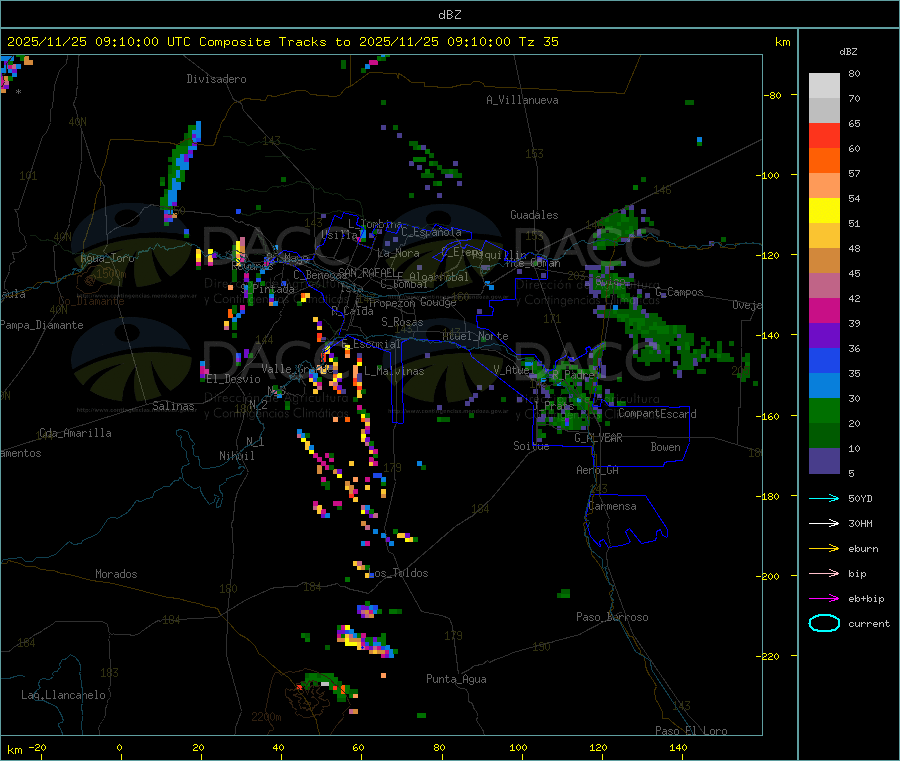
Task: Click the orange 57-60 dBZ color swatch
Action: tap(824, 161)
